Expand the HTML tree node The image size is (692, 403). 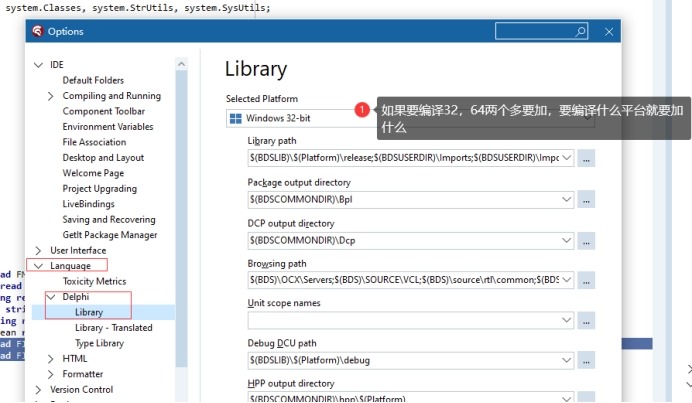tap(51, 358)
